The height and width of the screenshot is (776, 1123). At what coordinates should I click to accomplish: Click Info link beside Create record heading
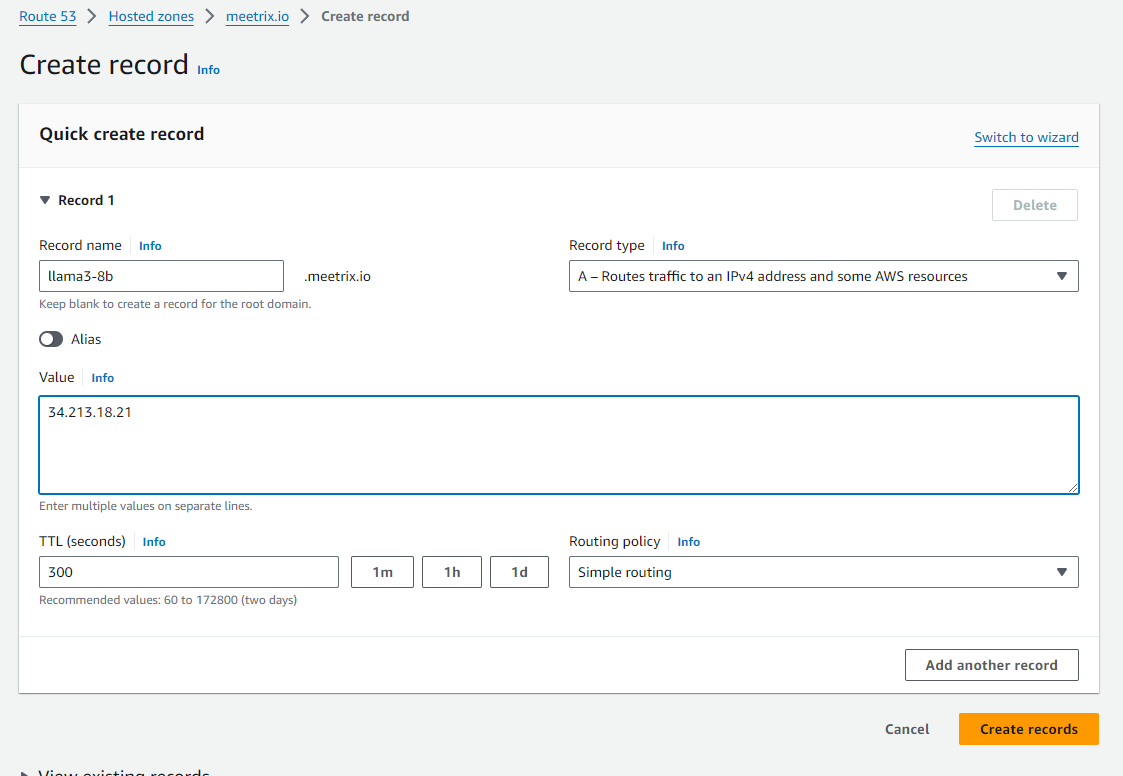click(x=208, y=70)
